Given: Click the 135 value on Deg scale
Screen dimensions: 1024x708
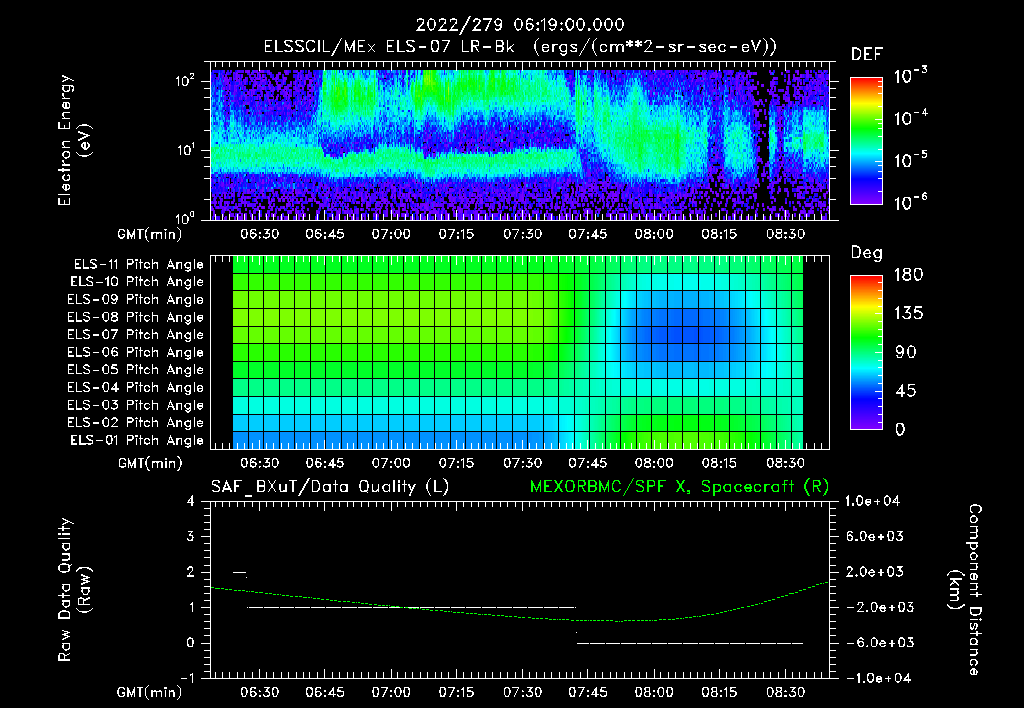Looking at the screenshot, I should (x=908, y=314).
